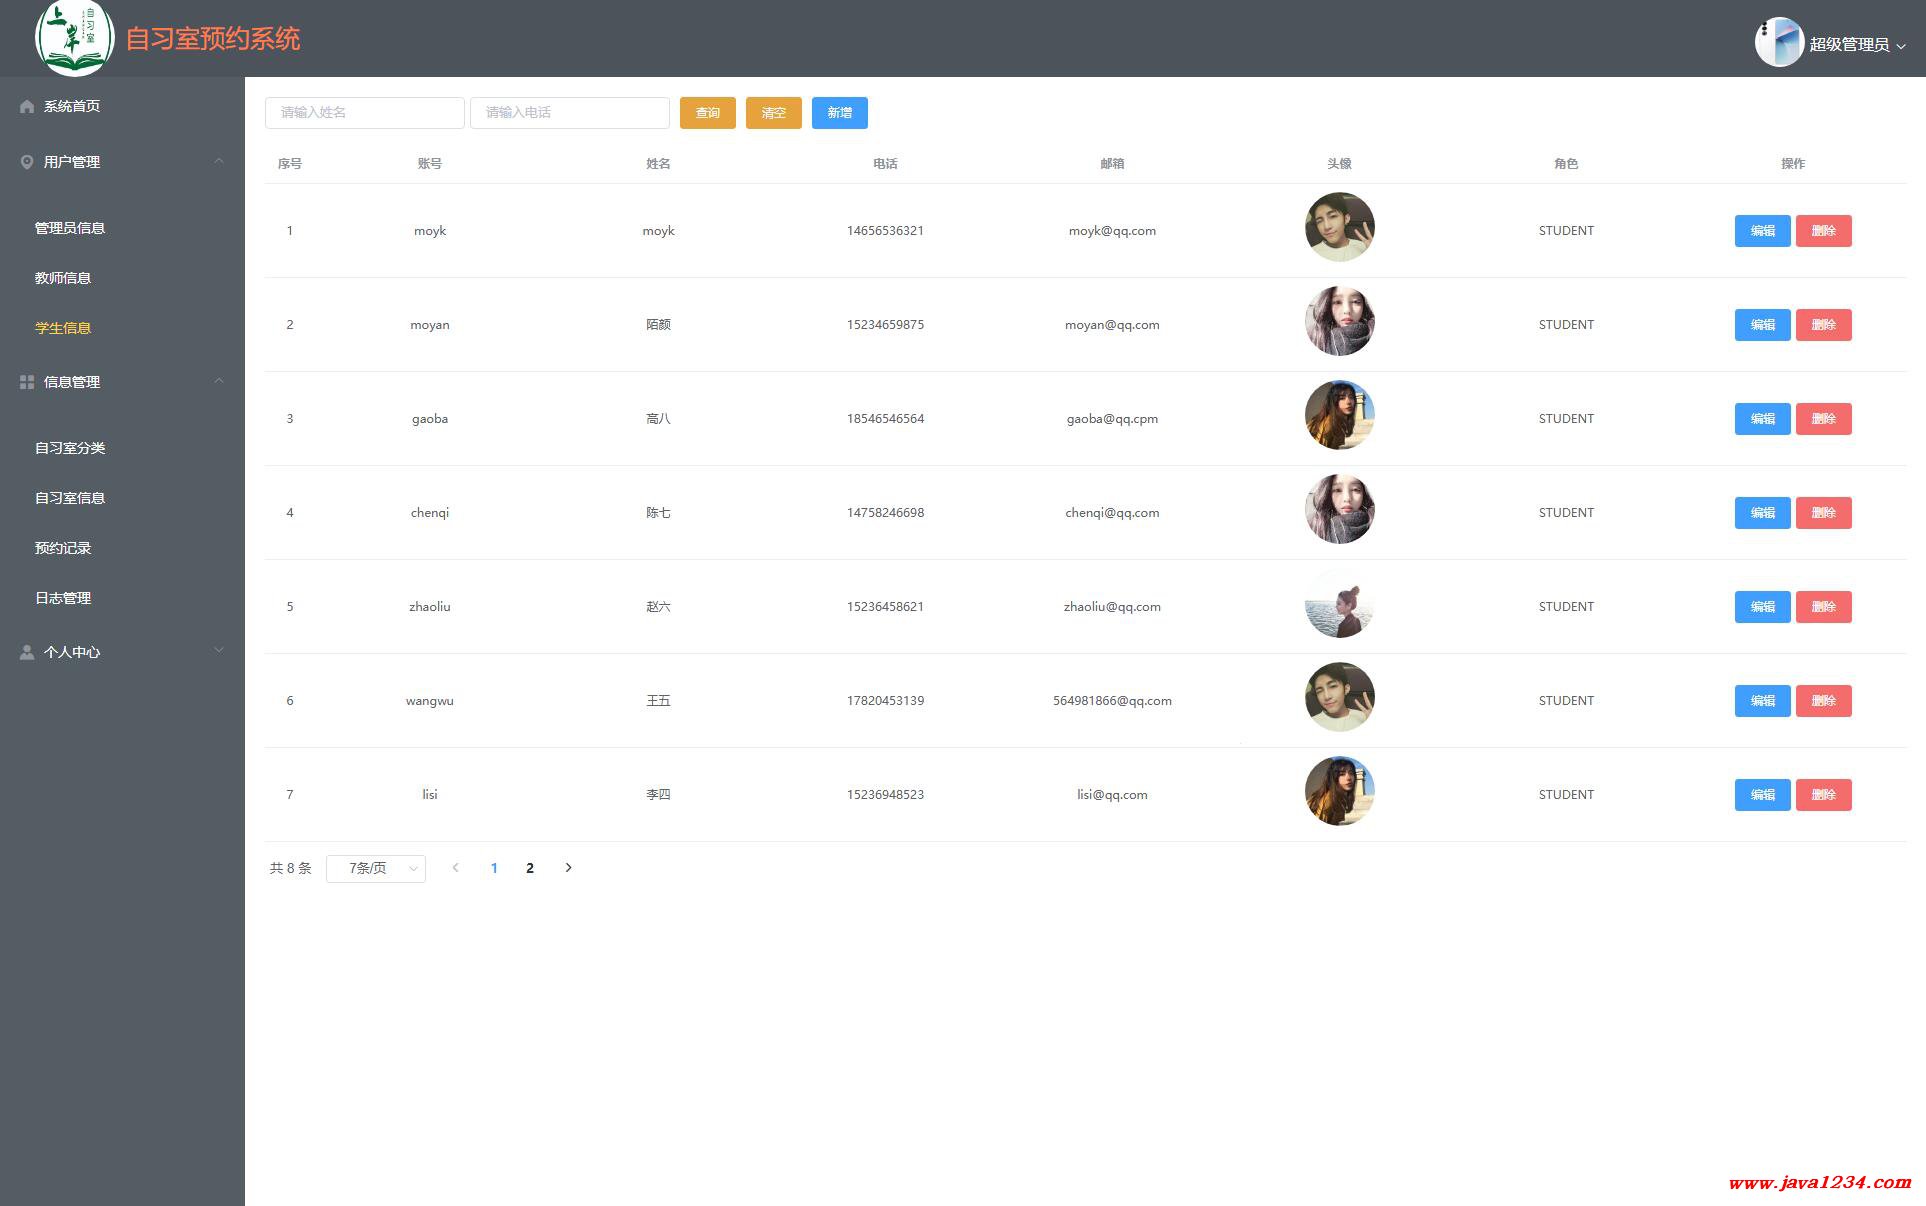Click the avatar in the gaoba row
The image size is (1926, 1206).
point(1340,415)
